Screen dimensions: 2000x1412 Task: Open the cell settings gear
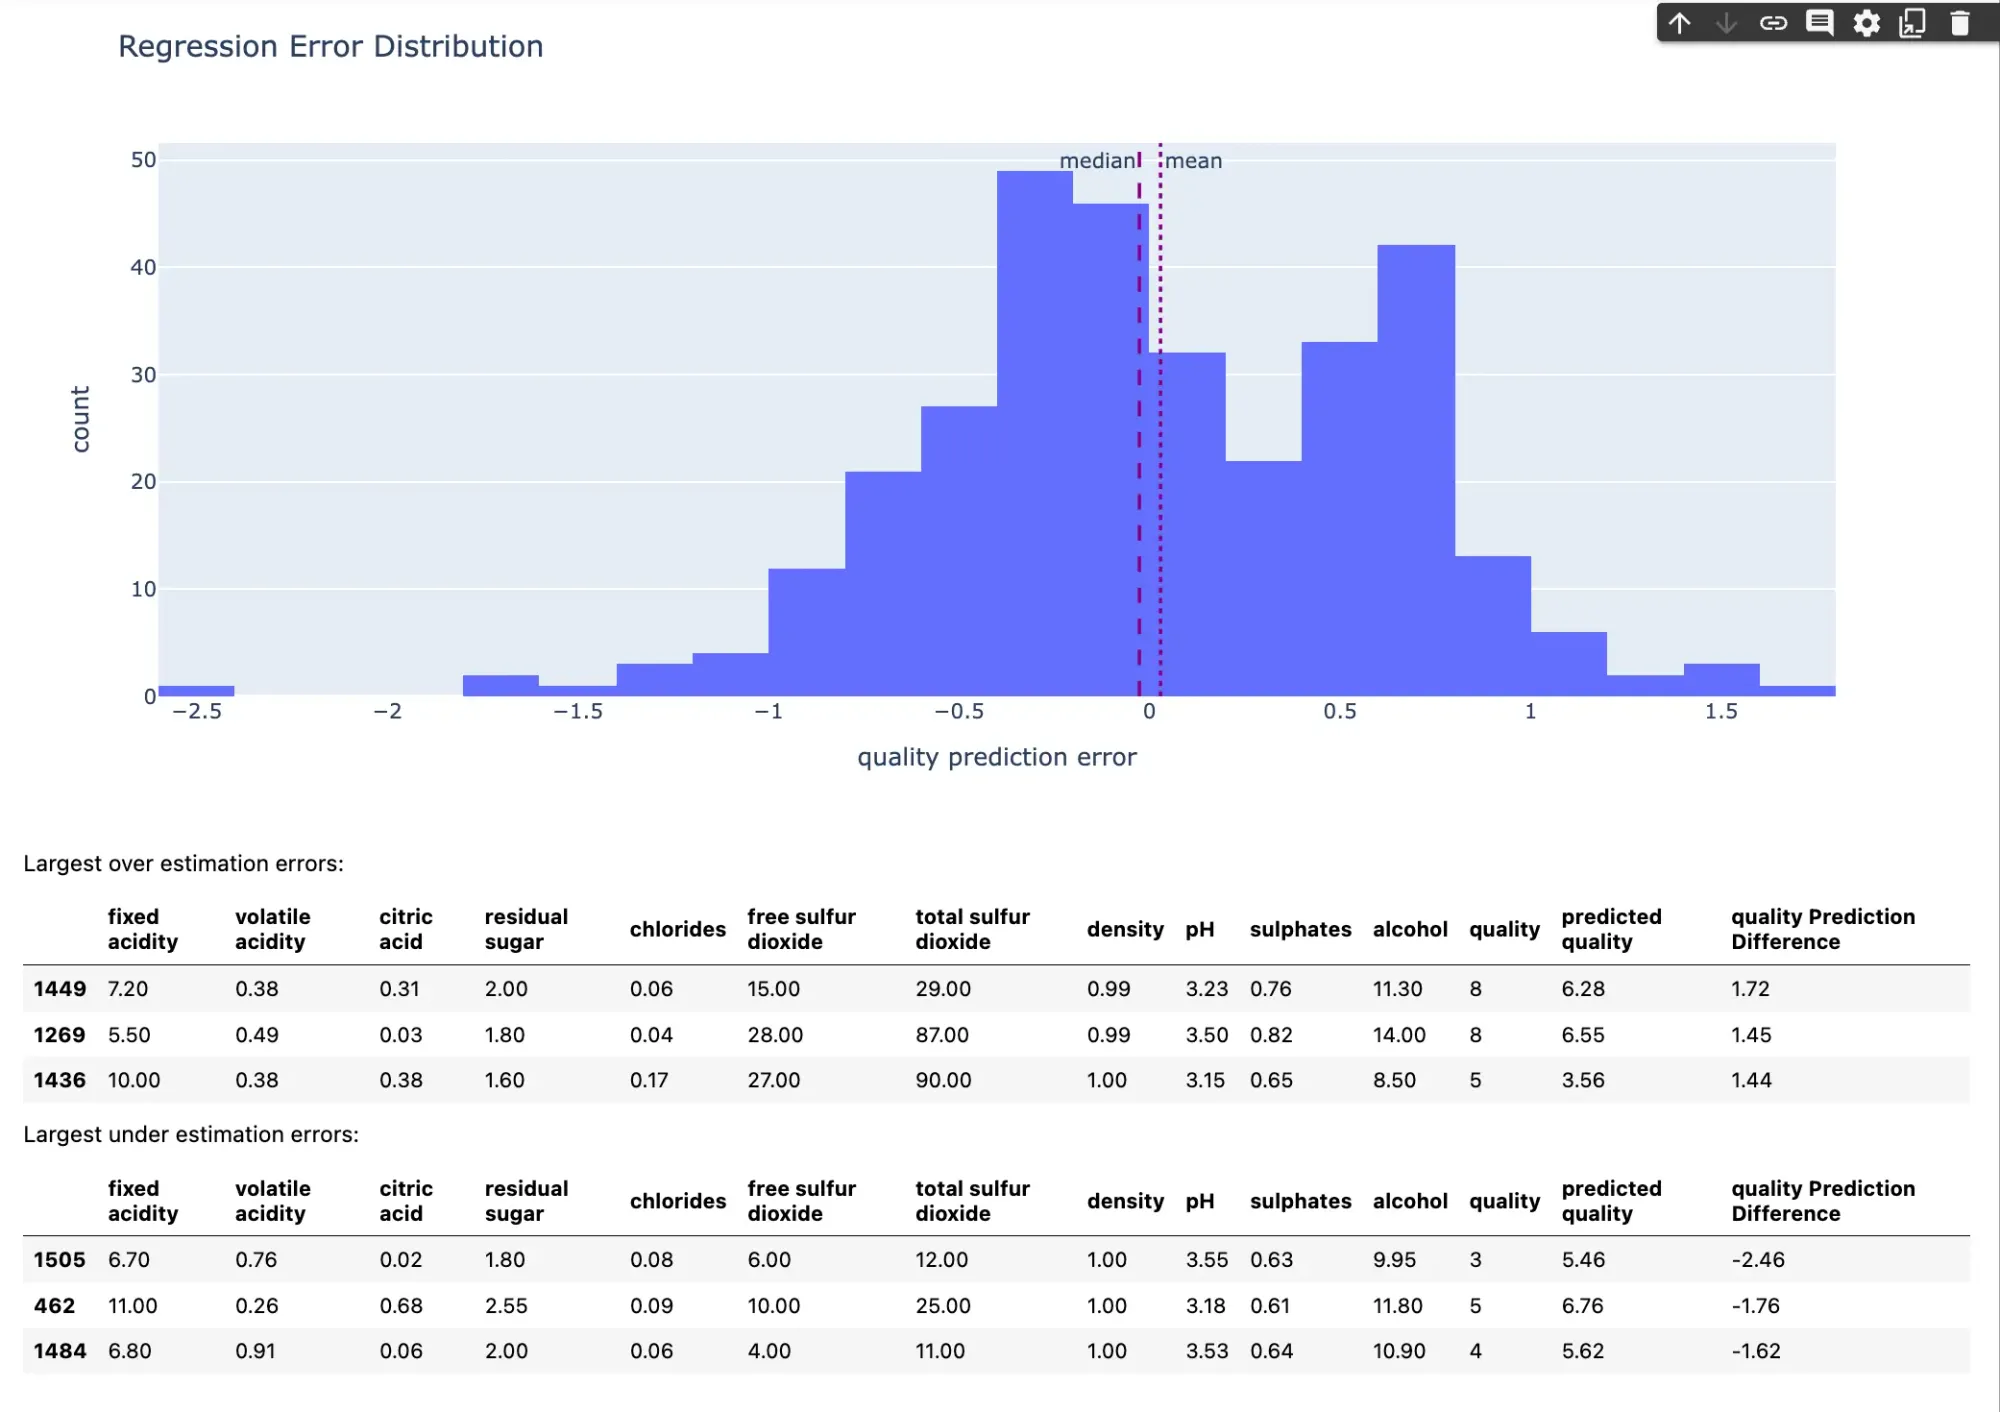point(1866,23)
